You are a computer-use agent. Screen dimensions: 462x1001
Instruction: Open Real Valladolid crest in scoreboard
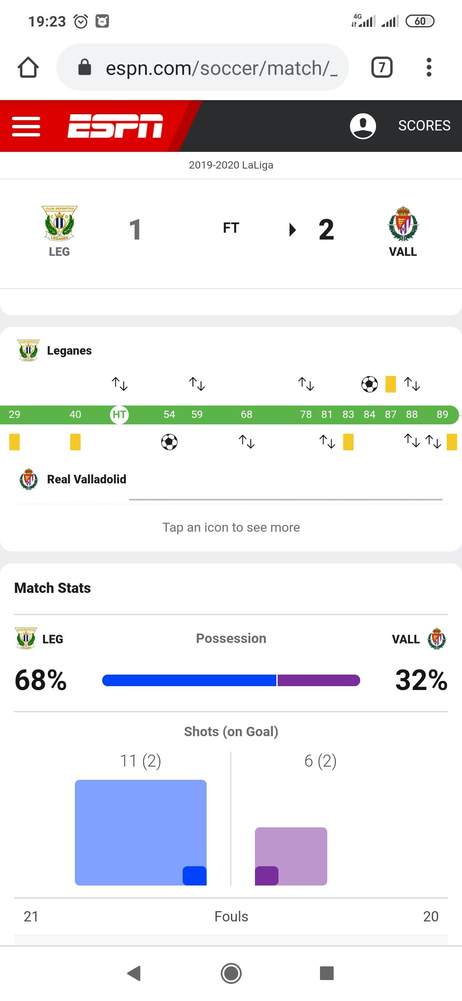coord(403,224)
